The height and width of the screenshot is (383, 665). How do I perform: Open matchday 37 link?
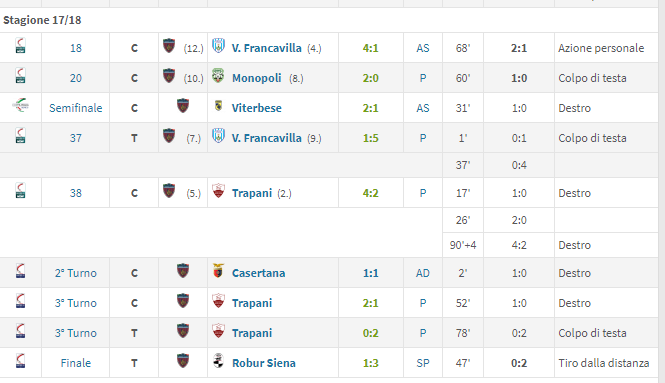(x=75, y=138)
